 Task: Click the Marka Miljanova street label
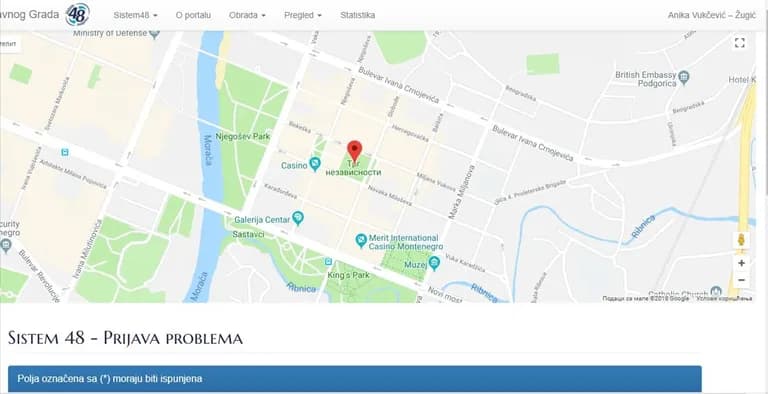pos(463,192)
